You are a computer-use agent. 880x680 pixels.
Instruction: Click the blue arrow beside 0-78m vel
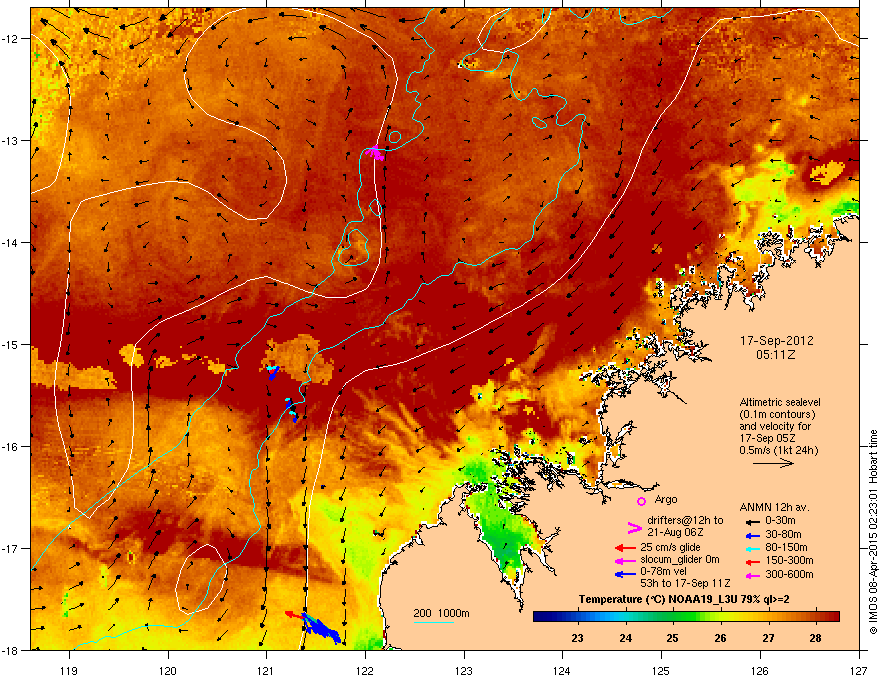[625, 574]
